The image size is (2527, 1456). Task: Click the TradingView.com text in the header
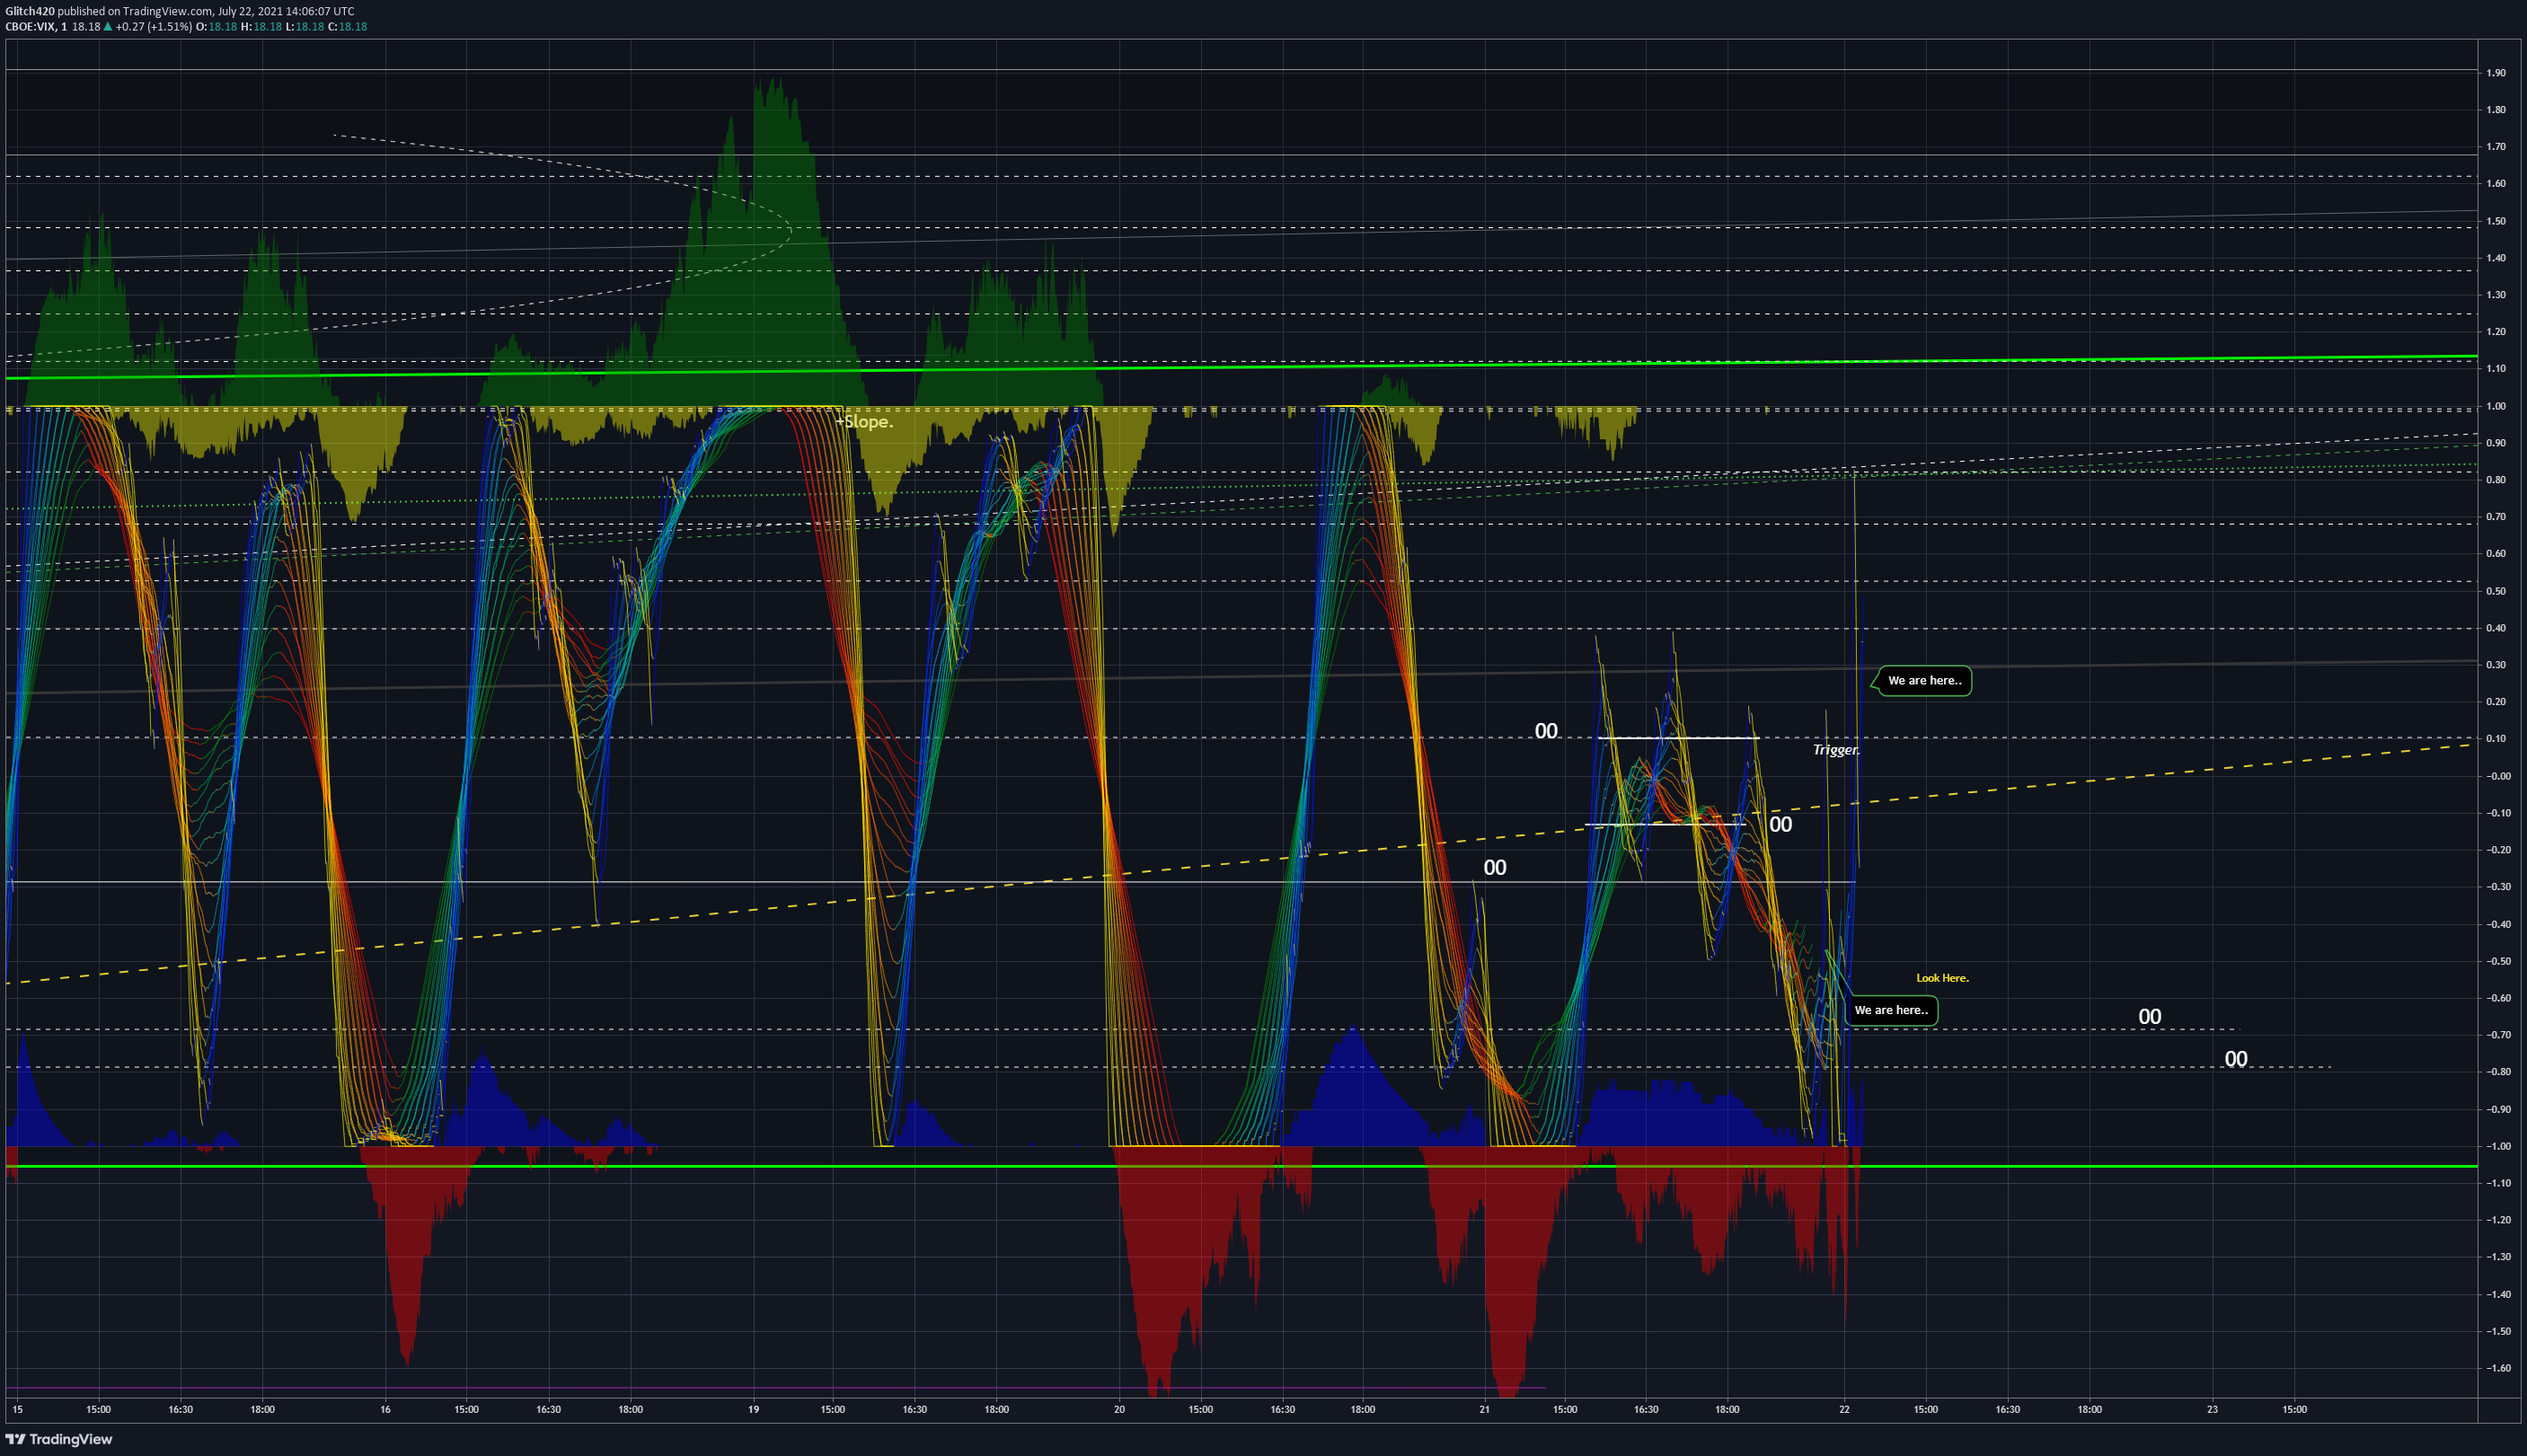(x=167, y=11)
